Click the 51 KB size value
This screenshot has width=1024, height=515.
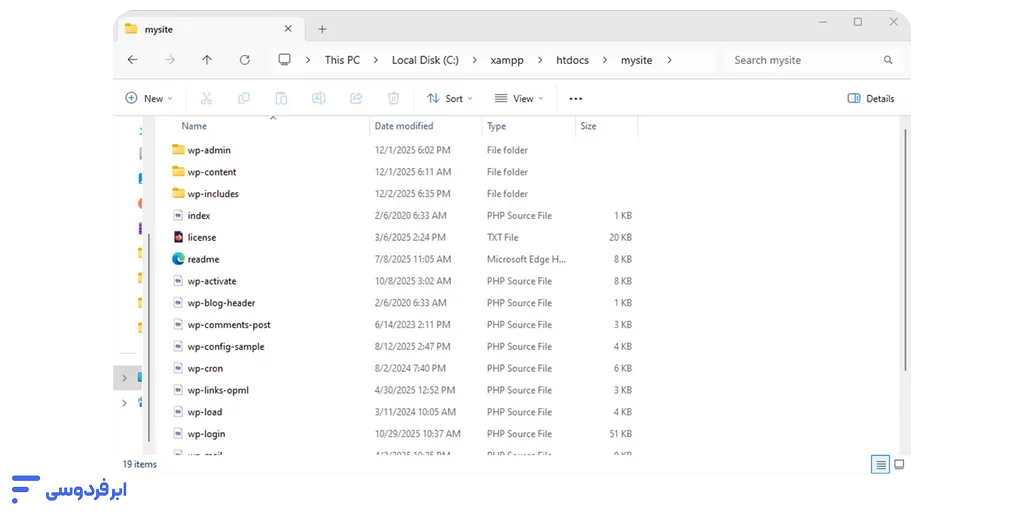click(620, 433)
